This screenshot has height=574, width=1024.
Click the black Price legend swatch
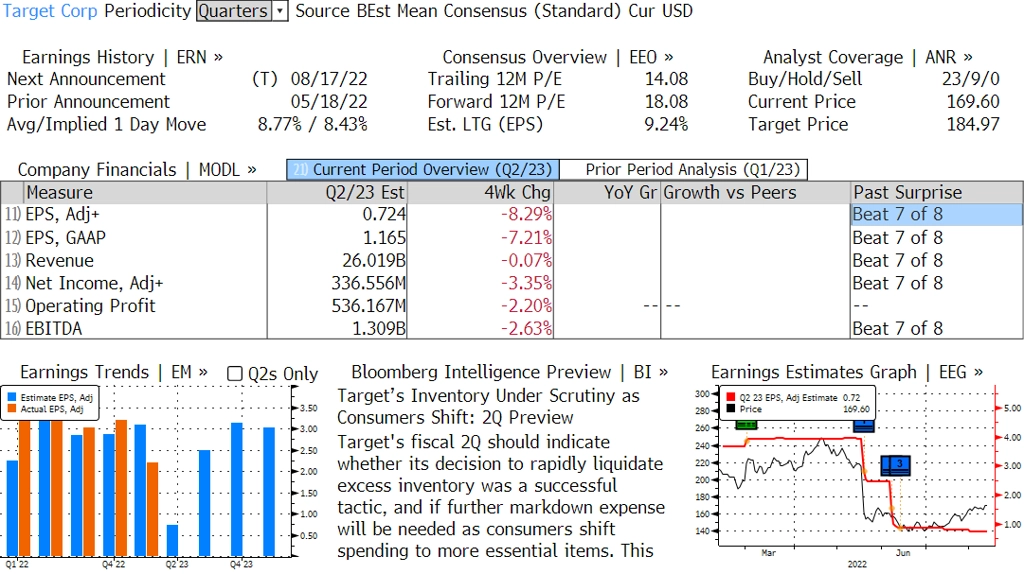tap(730, 409)
